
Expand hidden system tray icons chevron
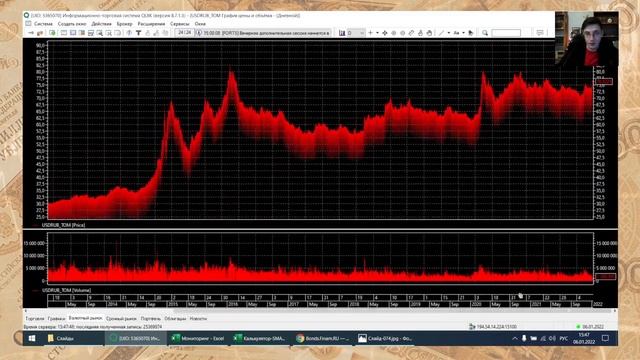(x=515, y=338)
